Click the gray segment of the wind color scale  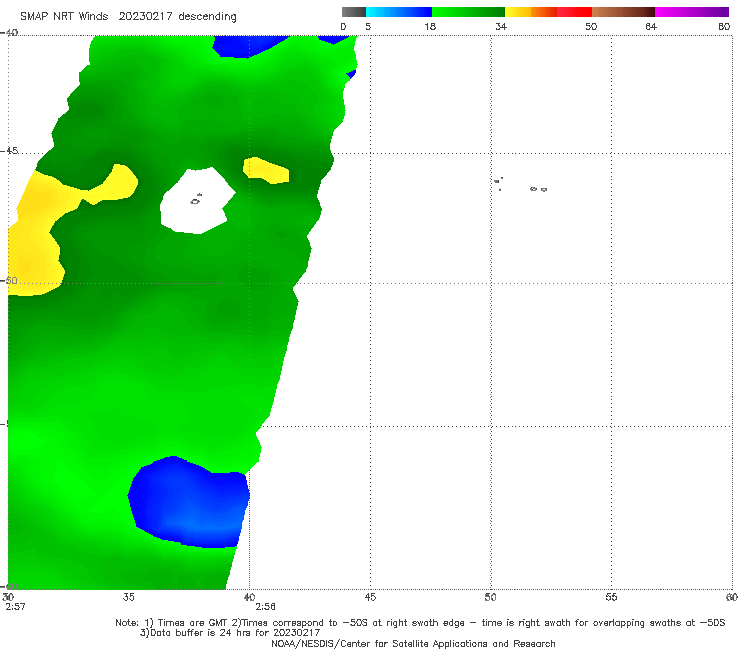click(353, 12)
